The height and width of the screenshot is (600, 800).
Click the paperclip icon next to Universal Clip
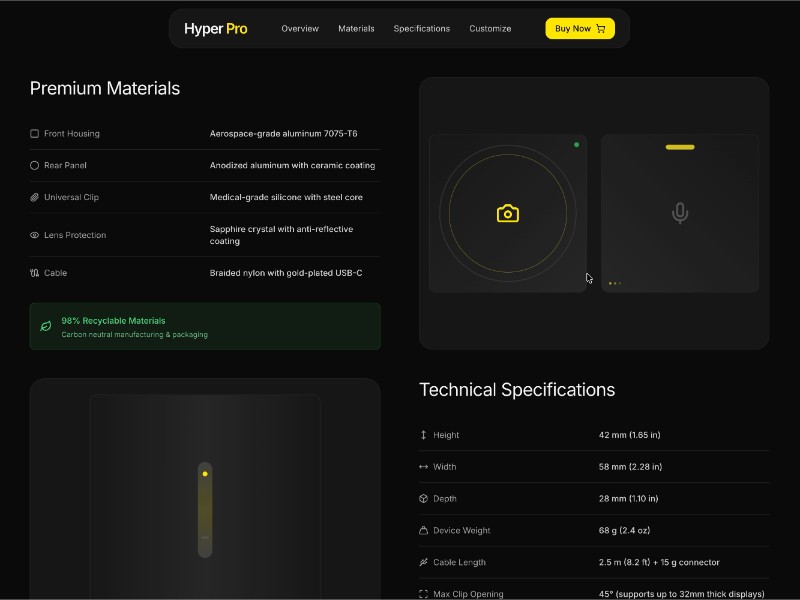tap(35, 197)
